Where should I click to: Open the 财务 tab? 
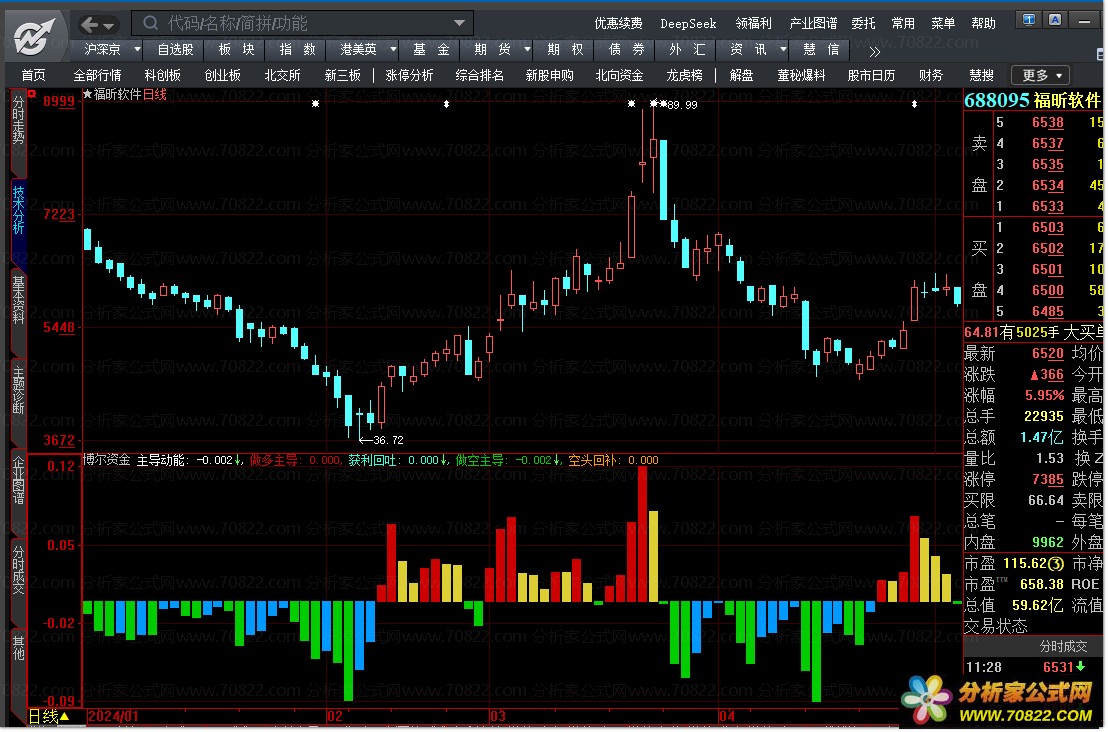(x=931, y=75)
